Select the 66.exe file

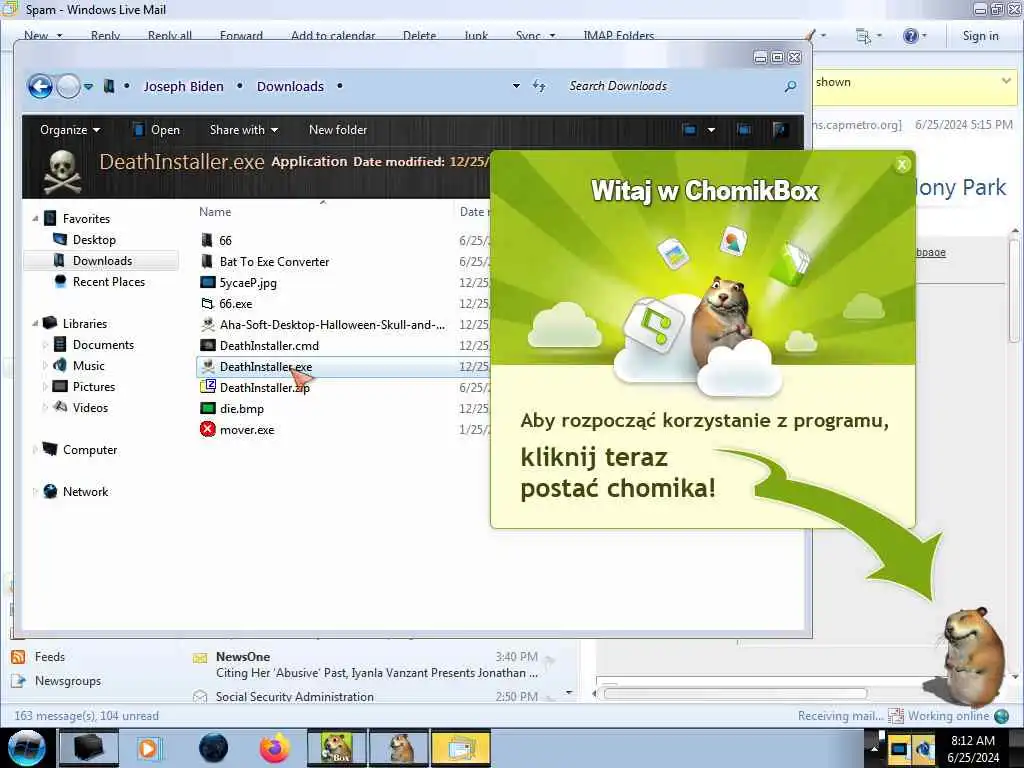coord(236,304)
